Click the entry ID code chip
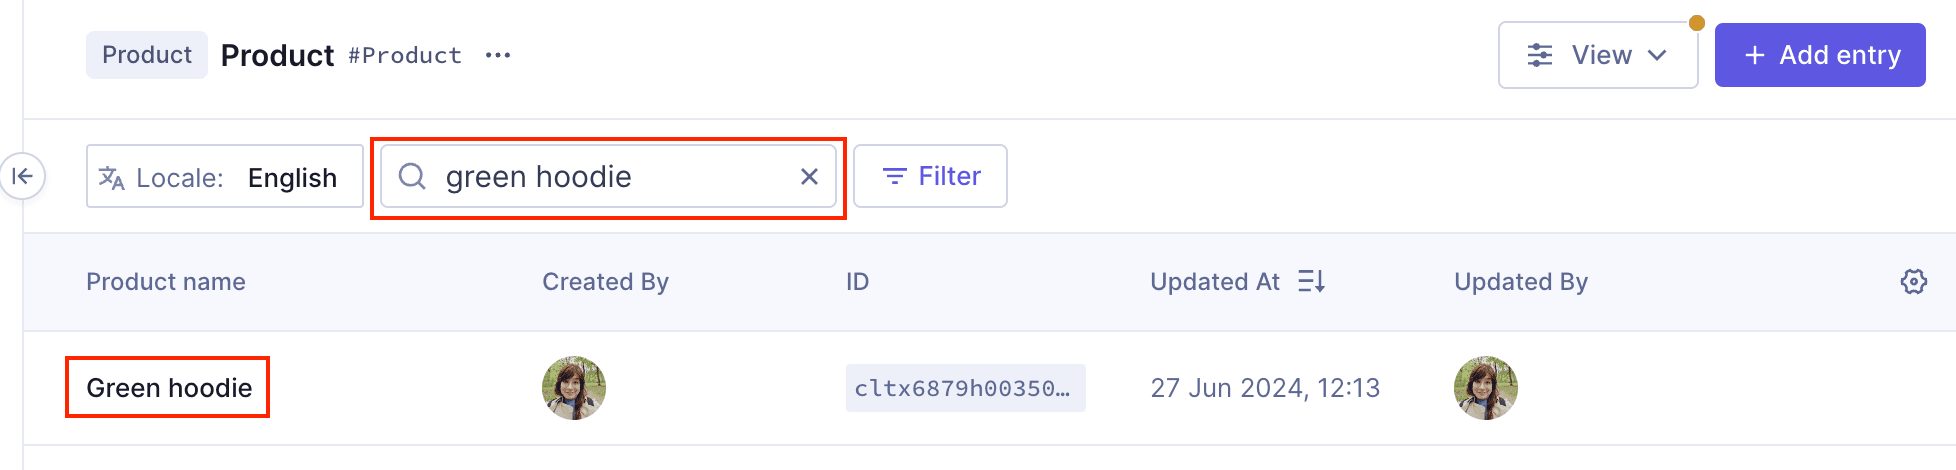This screenshot has width=1956, height=470. click(964, 388)
